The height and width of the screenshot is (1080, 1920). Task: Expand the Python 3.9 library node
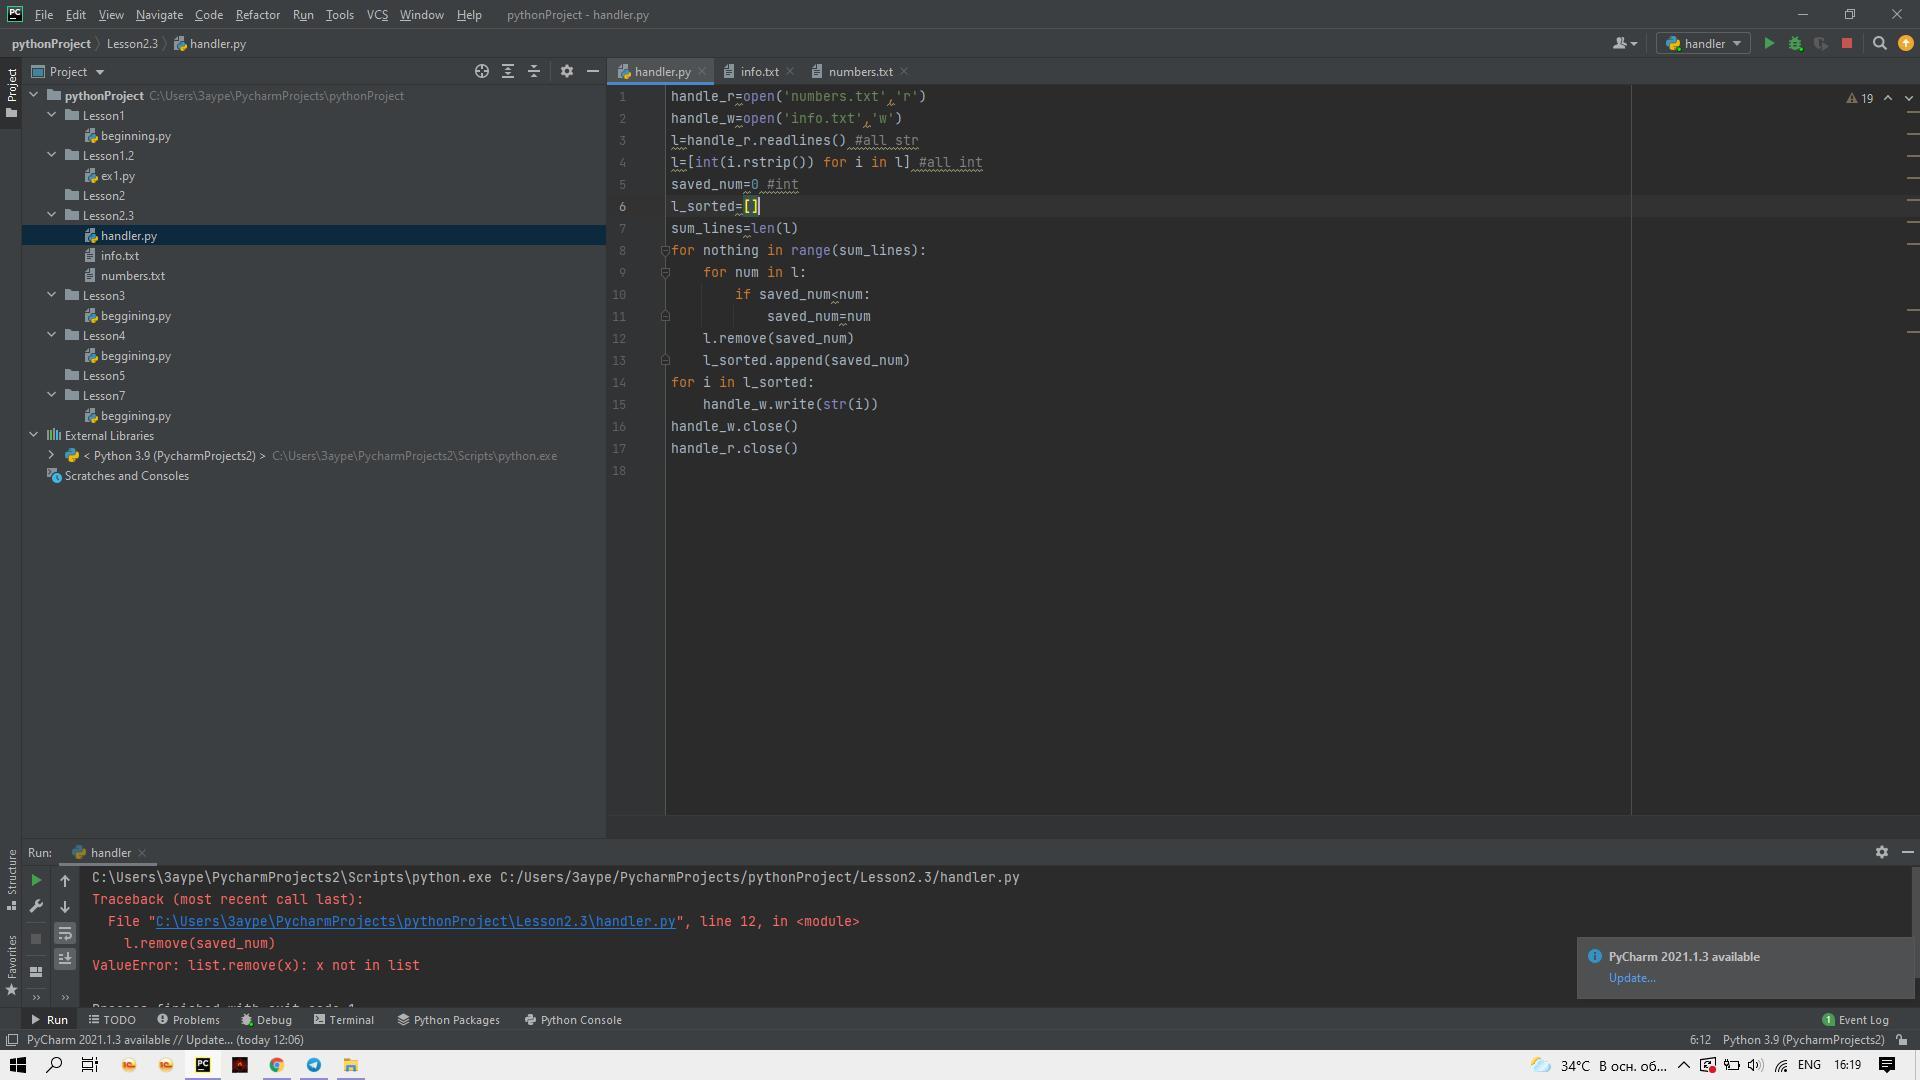pos(52,456)
